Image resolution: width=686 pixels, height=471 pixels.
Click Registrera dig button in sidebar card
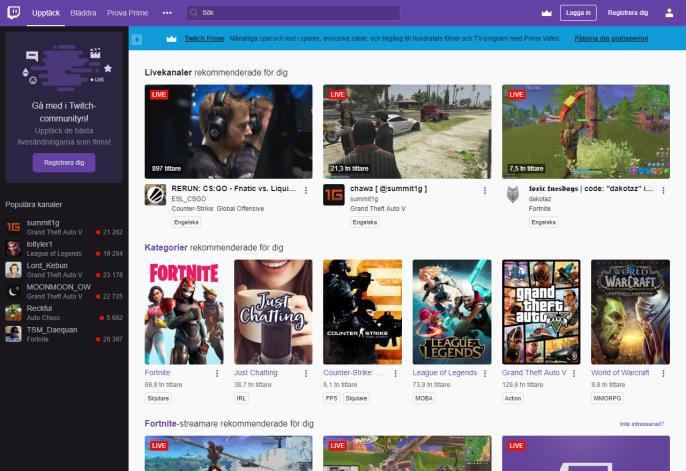click(64, 163)
